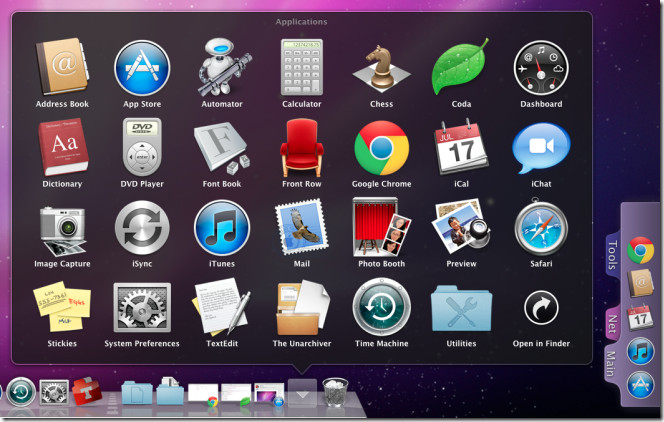
Task: Open Image Capture
Action: pos(63,231)
